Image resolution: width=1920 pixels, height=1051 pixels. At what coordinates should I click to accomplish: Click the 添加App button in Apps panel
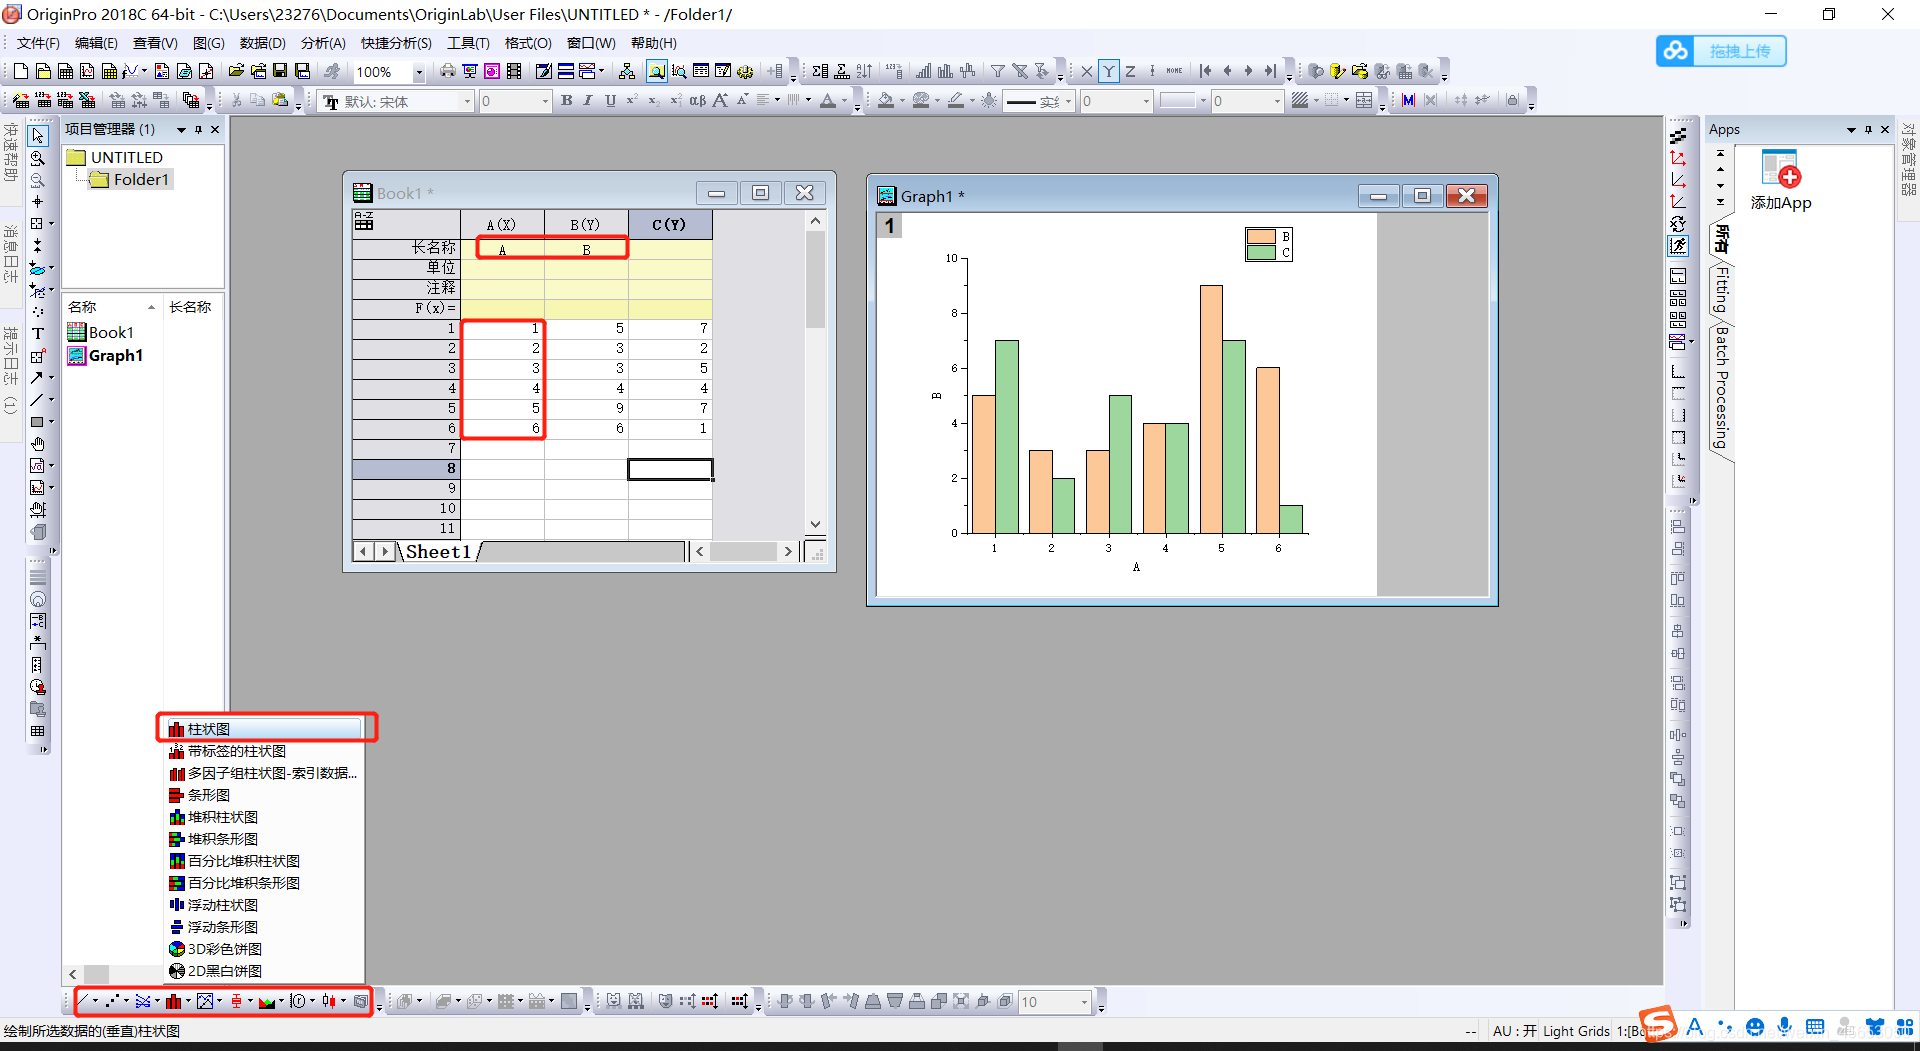(1780, 181)
